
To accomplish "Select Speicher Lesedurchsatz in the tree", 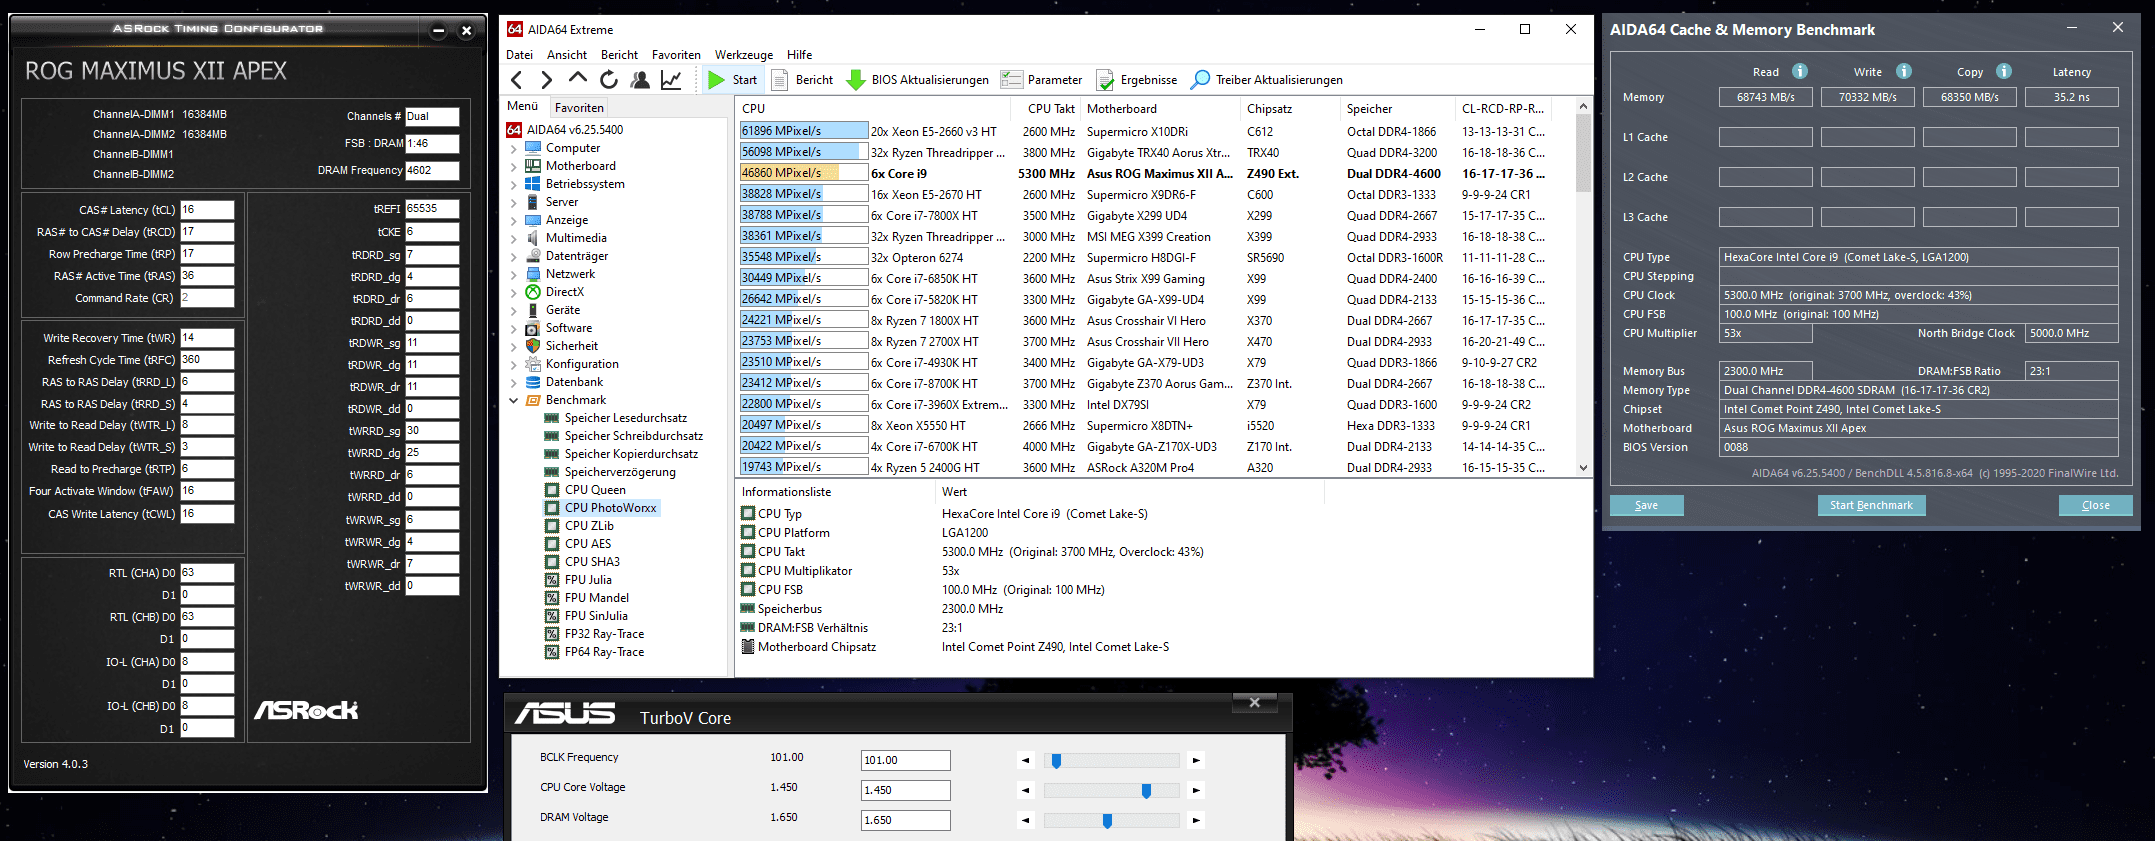I will click(625, 418).
